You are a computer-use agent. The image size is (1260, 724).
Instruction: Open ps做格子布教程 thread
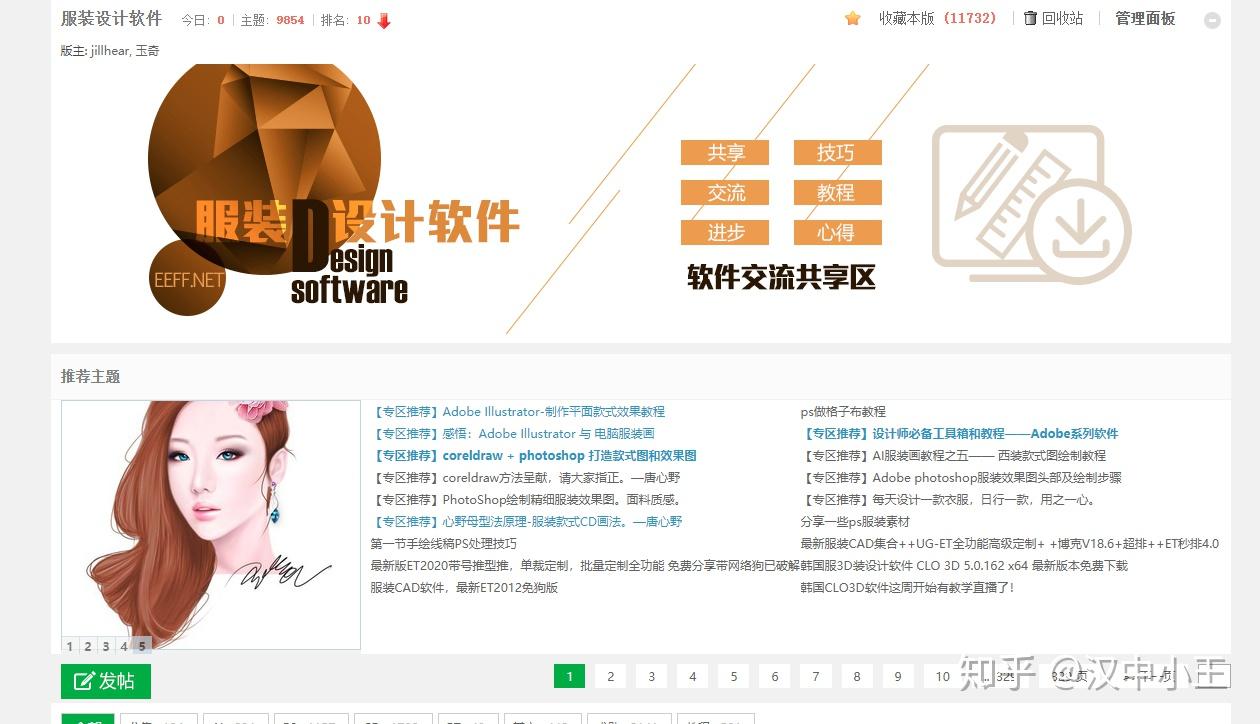843,411
